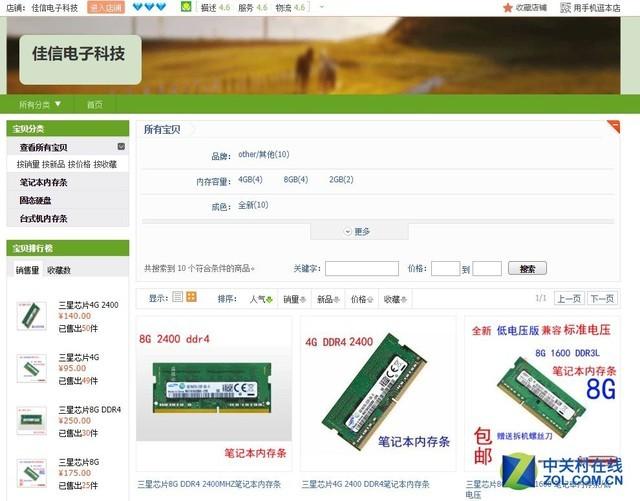This screenshot has height=501, width=640.
Task: Expand the shop rating dropdown arrow
Action: click(322, 7)
